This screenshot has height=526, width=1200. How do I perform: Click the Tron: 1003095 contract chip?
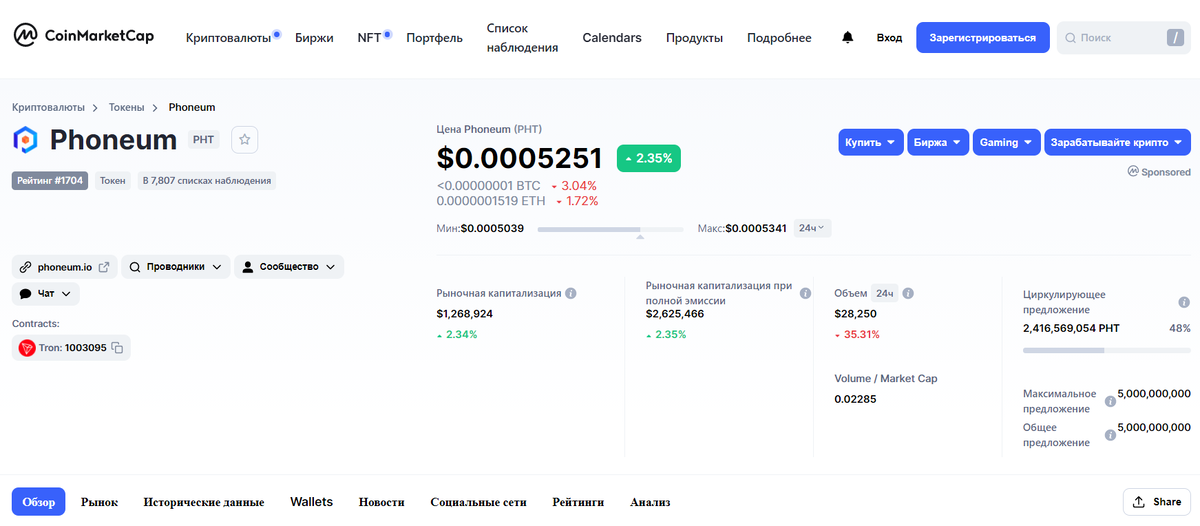[x=71, y=348]
